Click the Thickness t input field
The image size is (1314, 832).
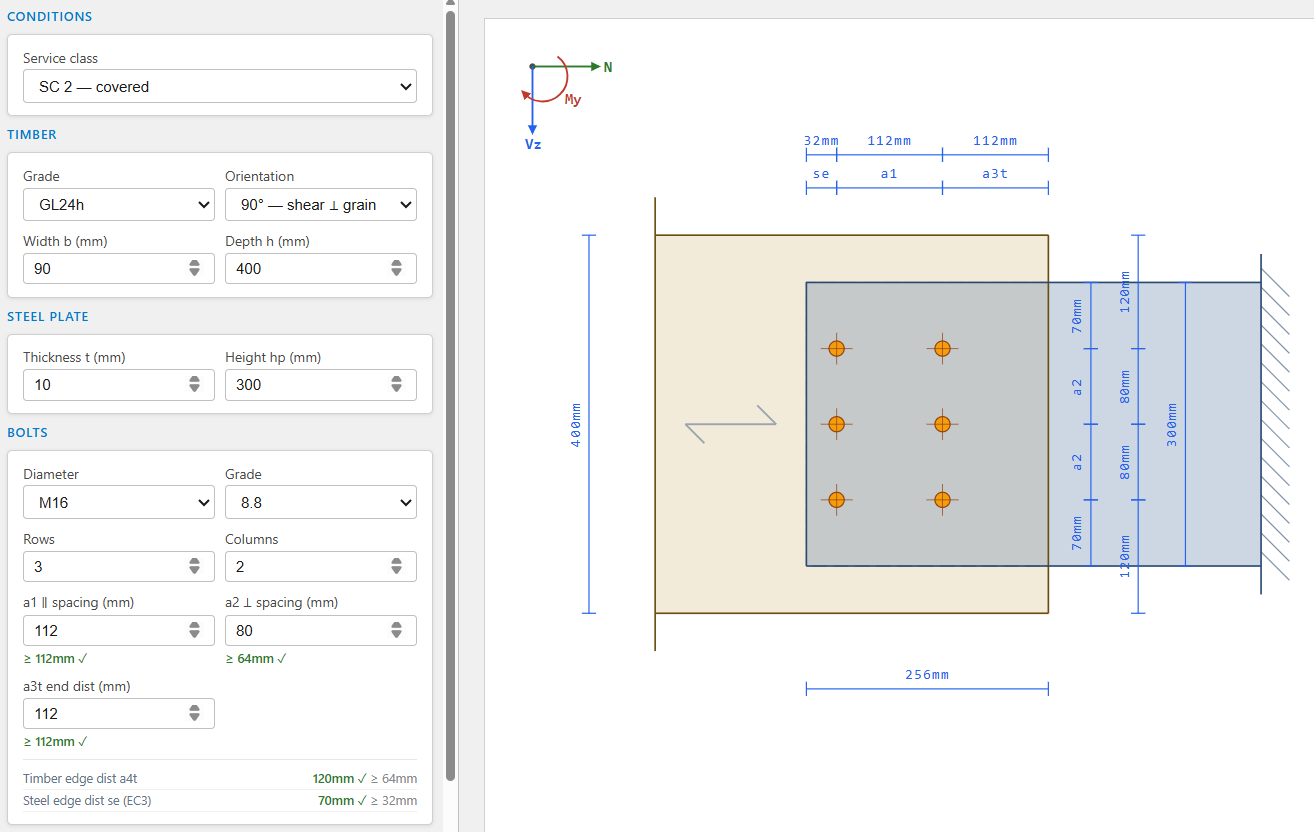[x=119, y=385]
